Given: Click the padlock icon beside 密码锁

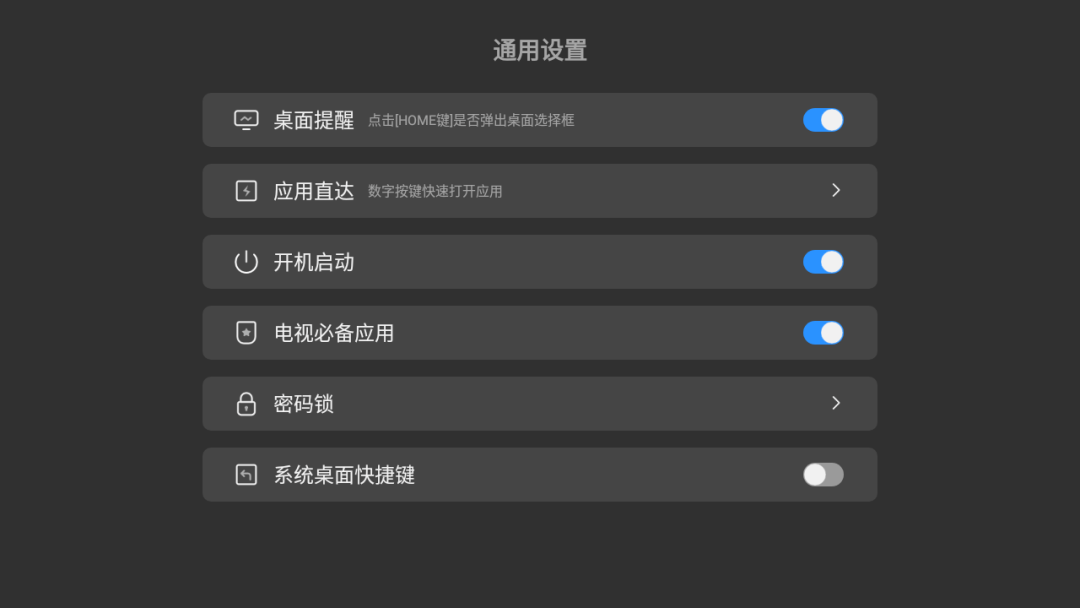Looking at the screenshot, I should [246, 403].
